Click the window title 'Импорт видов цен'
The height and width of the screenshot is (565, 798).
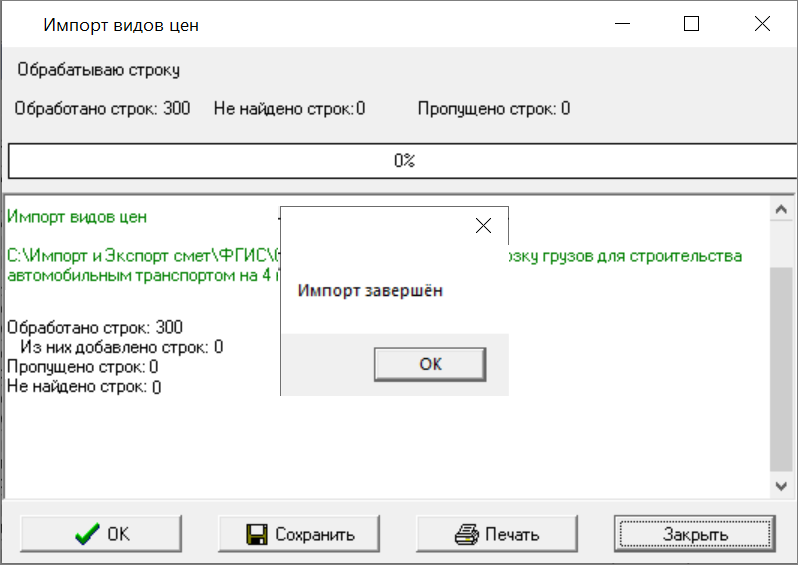point(121,25)
